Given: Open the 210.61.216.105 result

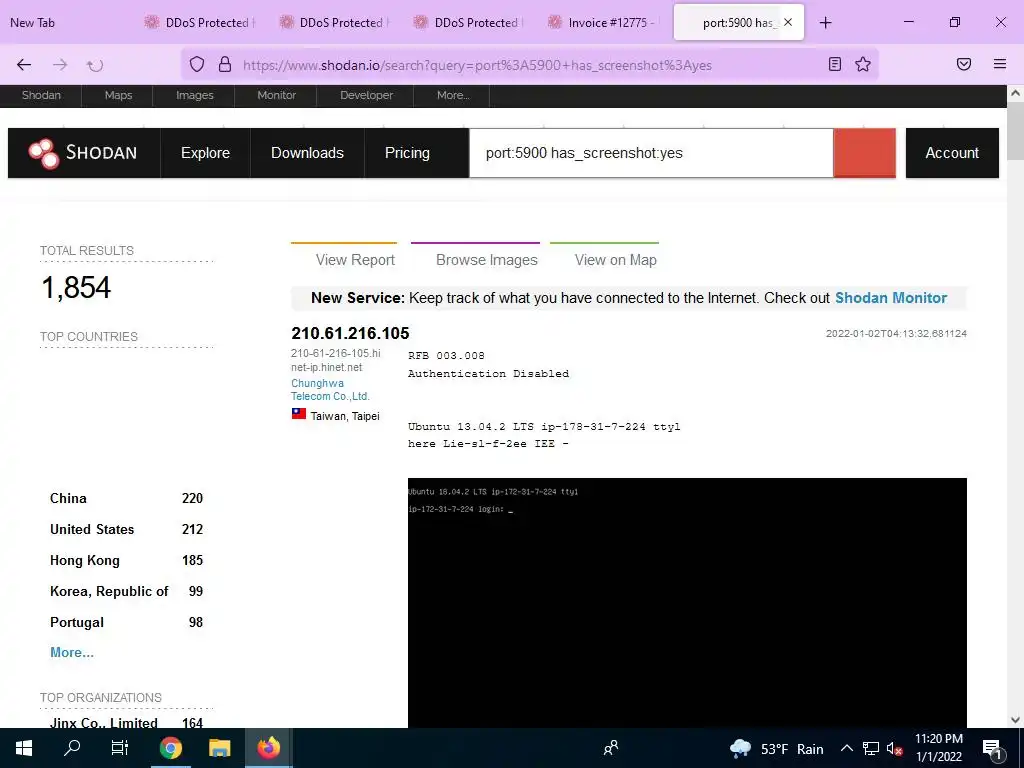Looking at the screenshot, I should click(x=350, y=333).
